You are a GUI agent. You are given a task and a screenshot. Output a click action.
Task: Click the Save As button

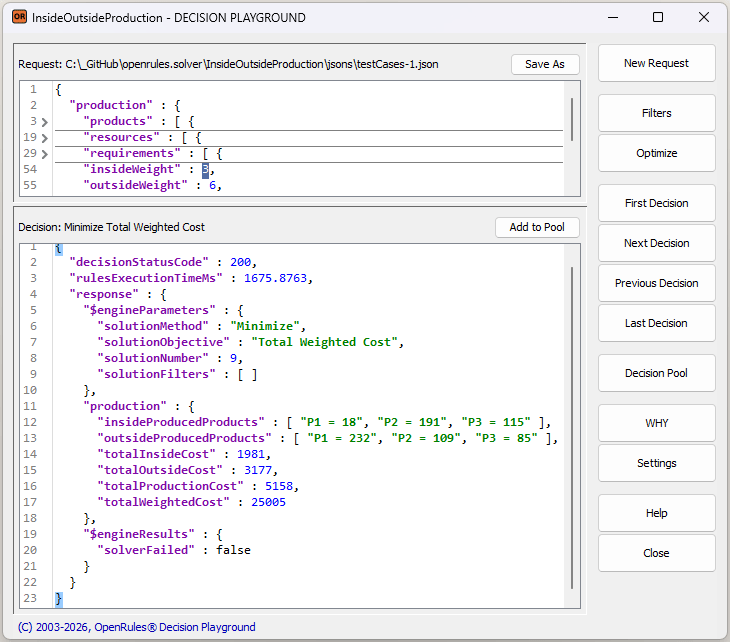[544, 64]
